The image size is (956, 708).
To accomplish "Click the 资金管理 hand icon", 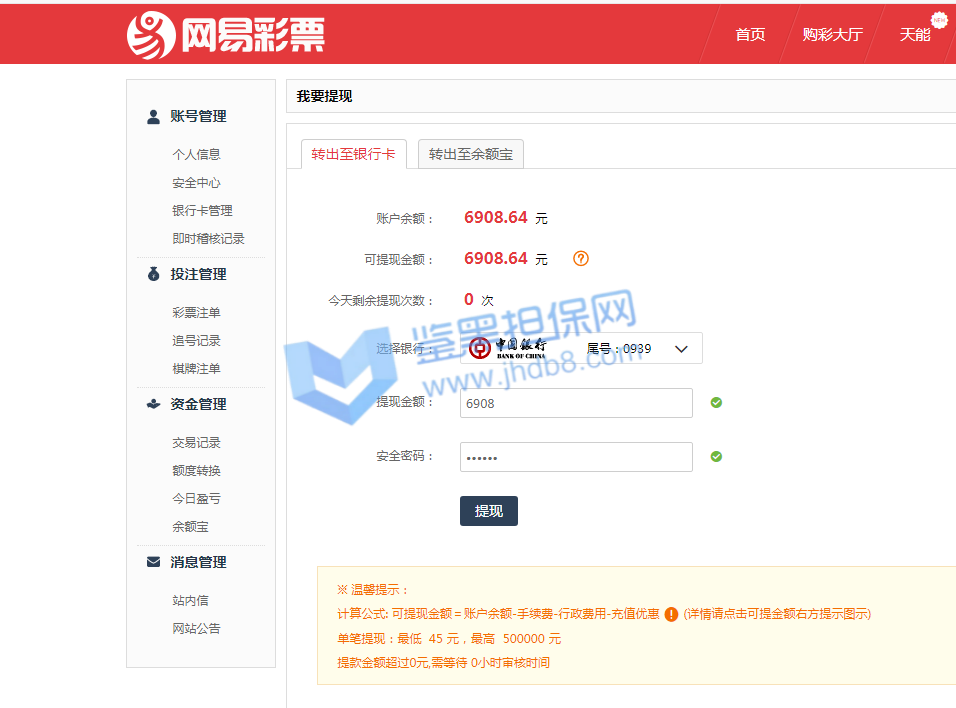I will (153, 404).
